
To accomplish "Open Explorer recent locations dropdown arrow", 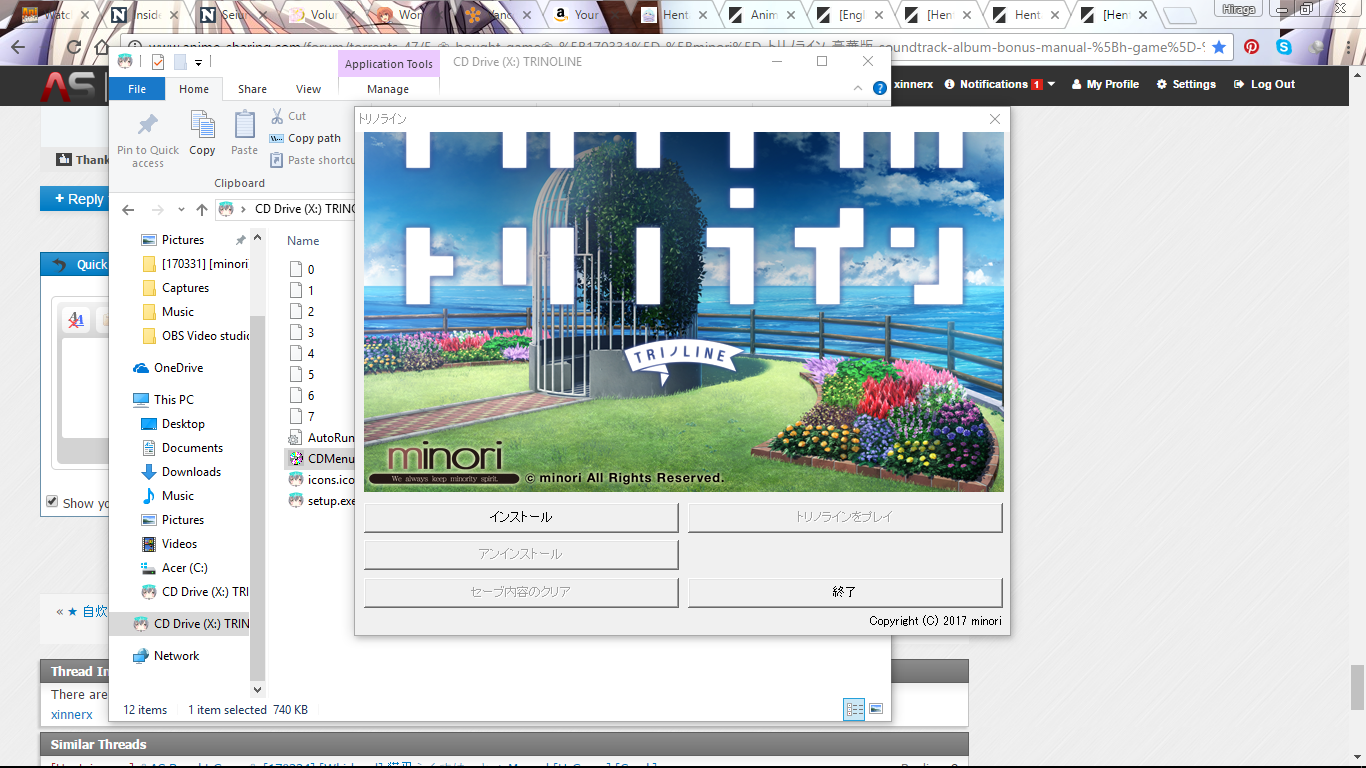I will (x=181, y=210).
